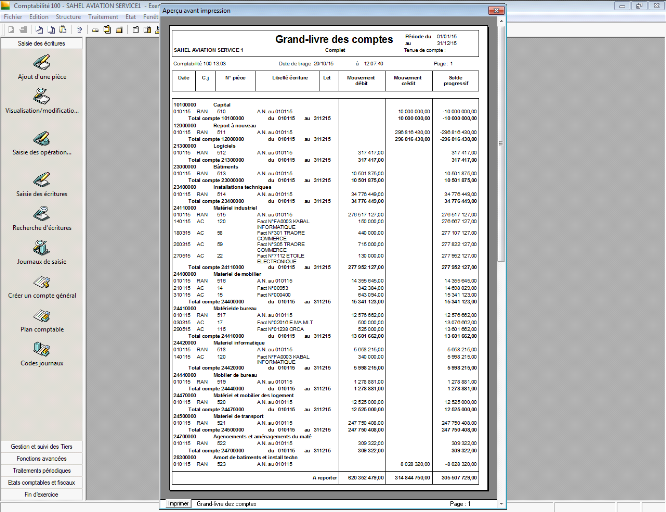Click the Grand-livre des comptes status bar label
Screen dimensions: 666x512
[226, 504]
